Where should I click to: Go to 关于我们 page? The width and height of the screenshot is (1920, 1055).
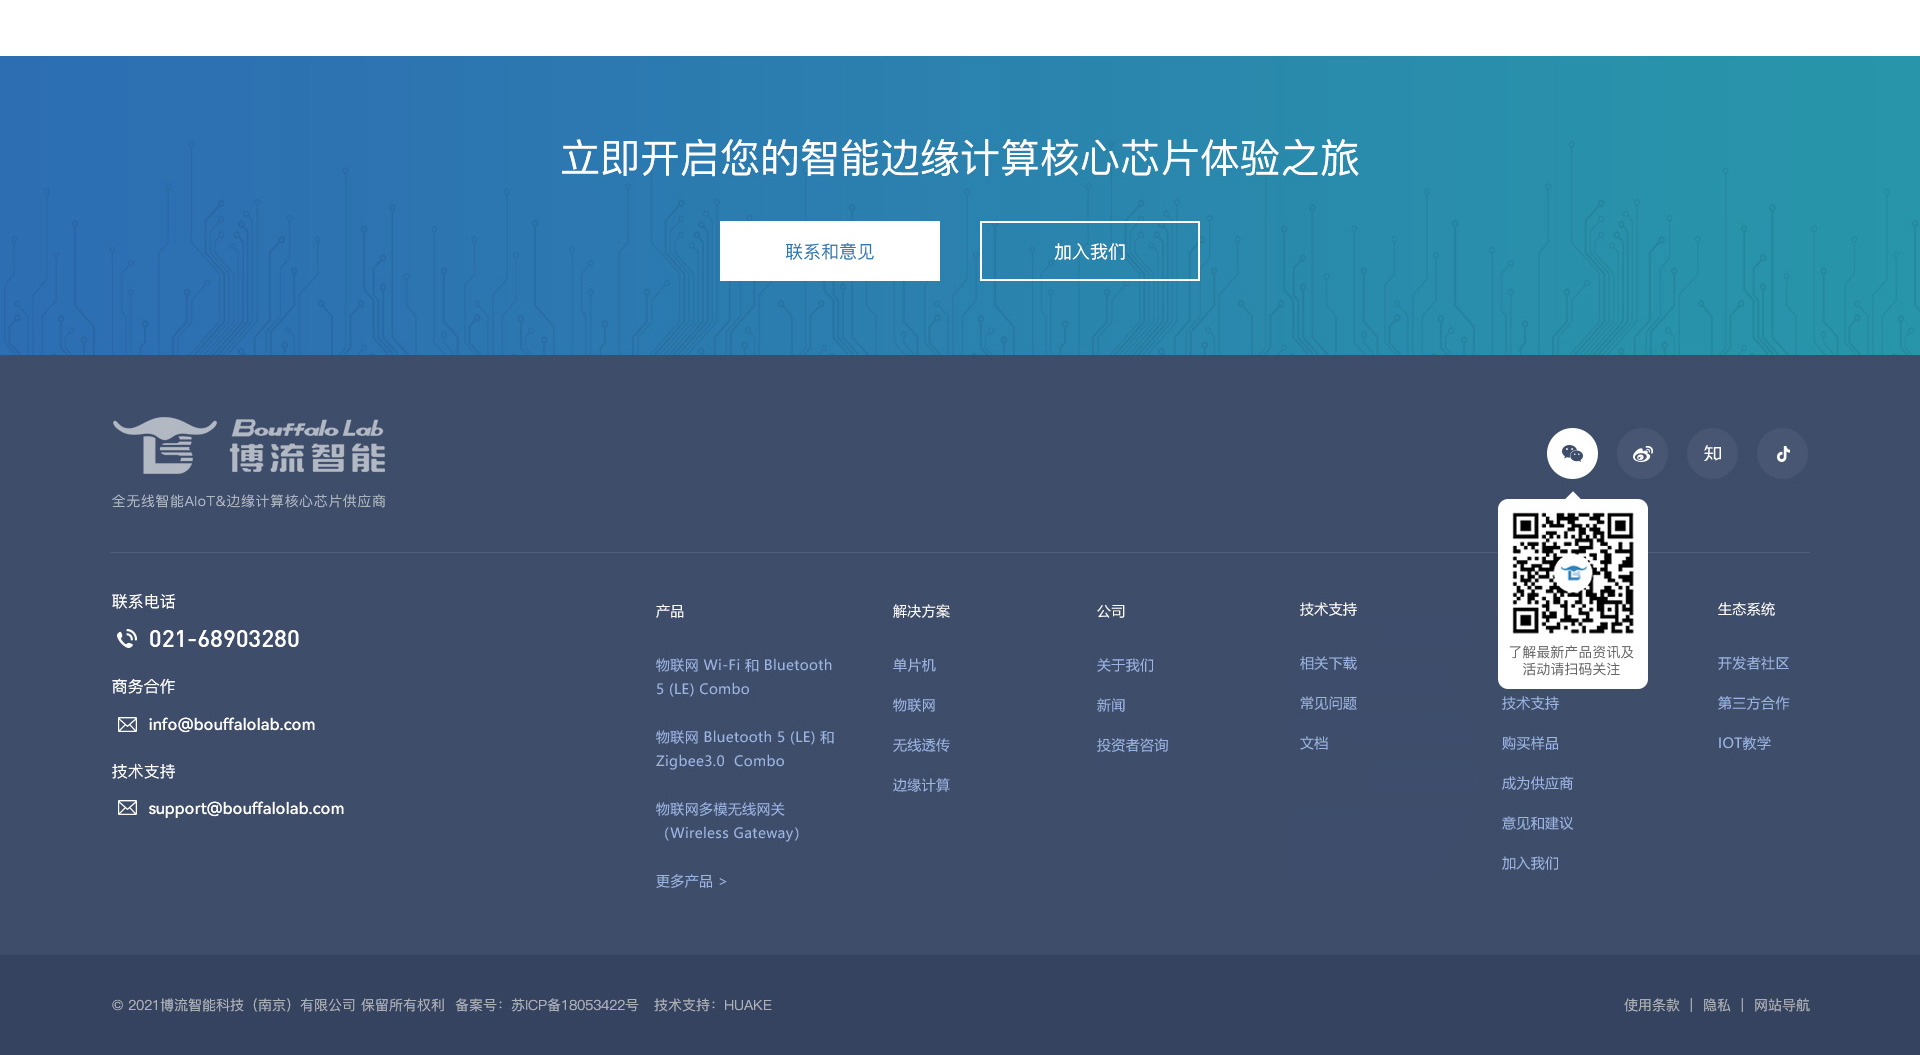(x=1125, y=665)
